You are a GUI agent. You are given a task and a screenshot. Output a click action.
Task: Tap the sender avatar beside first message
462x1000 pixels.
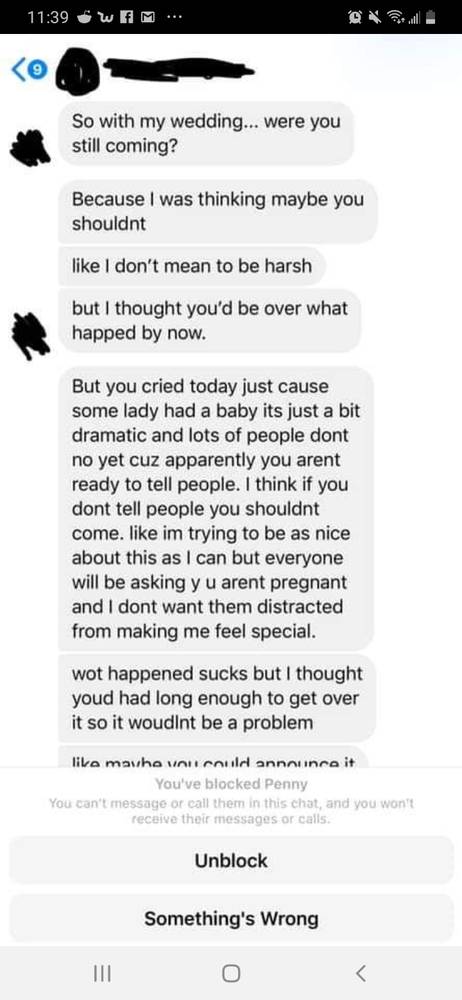tap(27, 147)
